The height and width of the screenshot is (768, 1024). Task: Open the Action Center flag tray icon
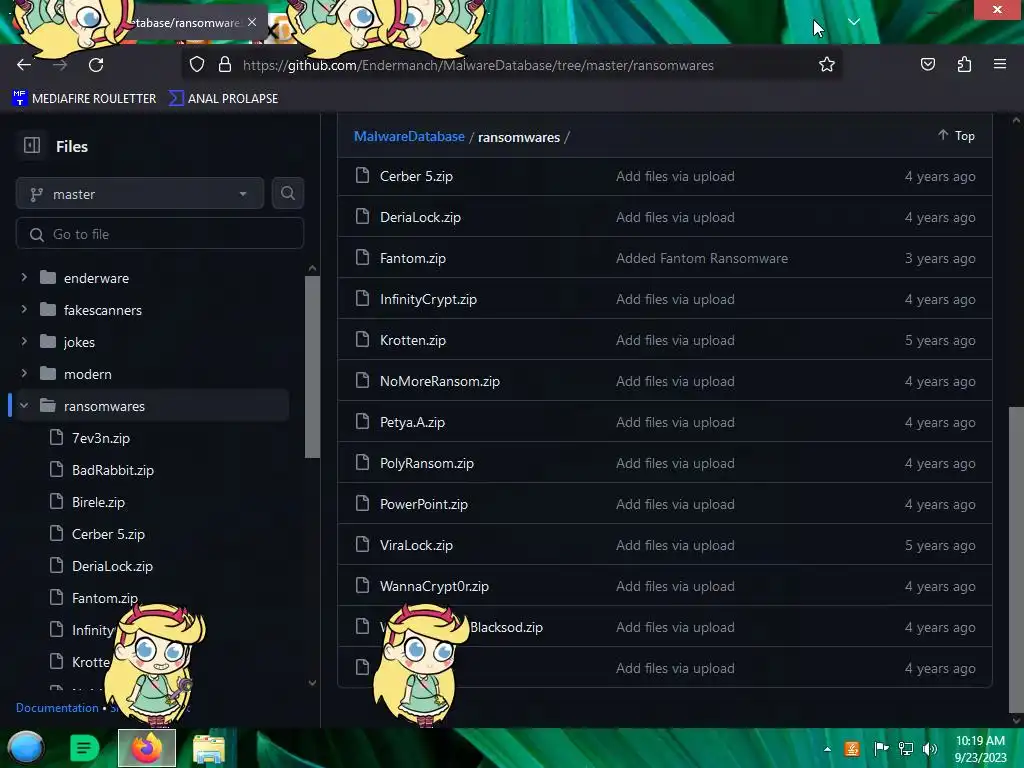coord(881,749)
